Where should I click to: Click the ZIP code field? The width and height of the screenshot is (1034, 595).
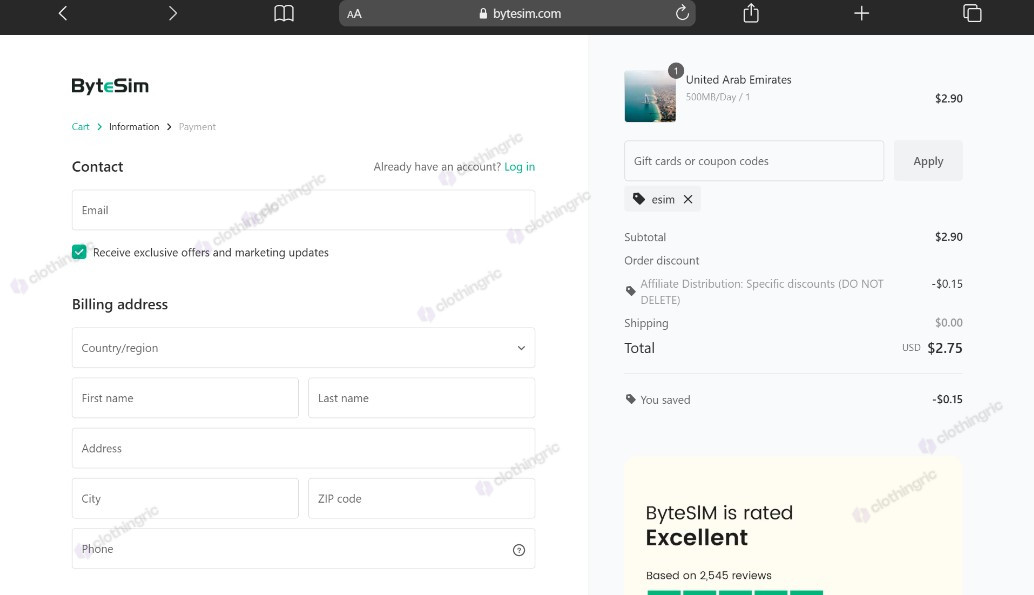[x=421, y=499]
